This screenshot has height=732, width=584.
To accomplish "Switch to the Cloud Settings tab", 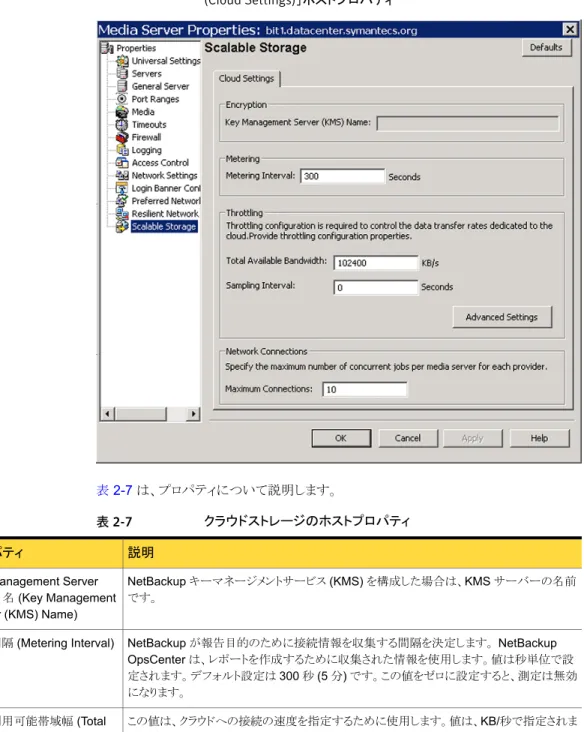I will click(246, 78).
